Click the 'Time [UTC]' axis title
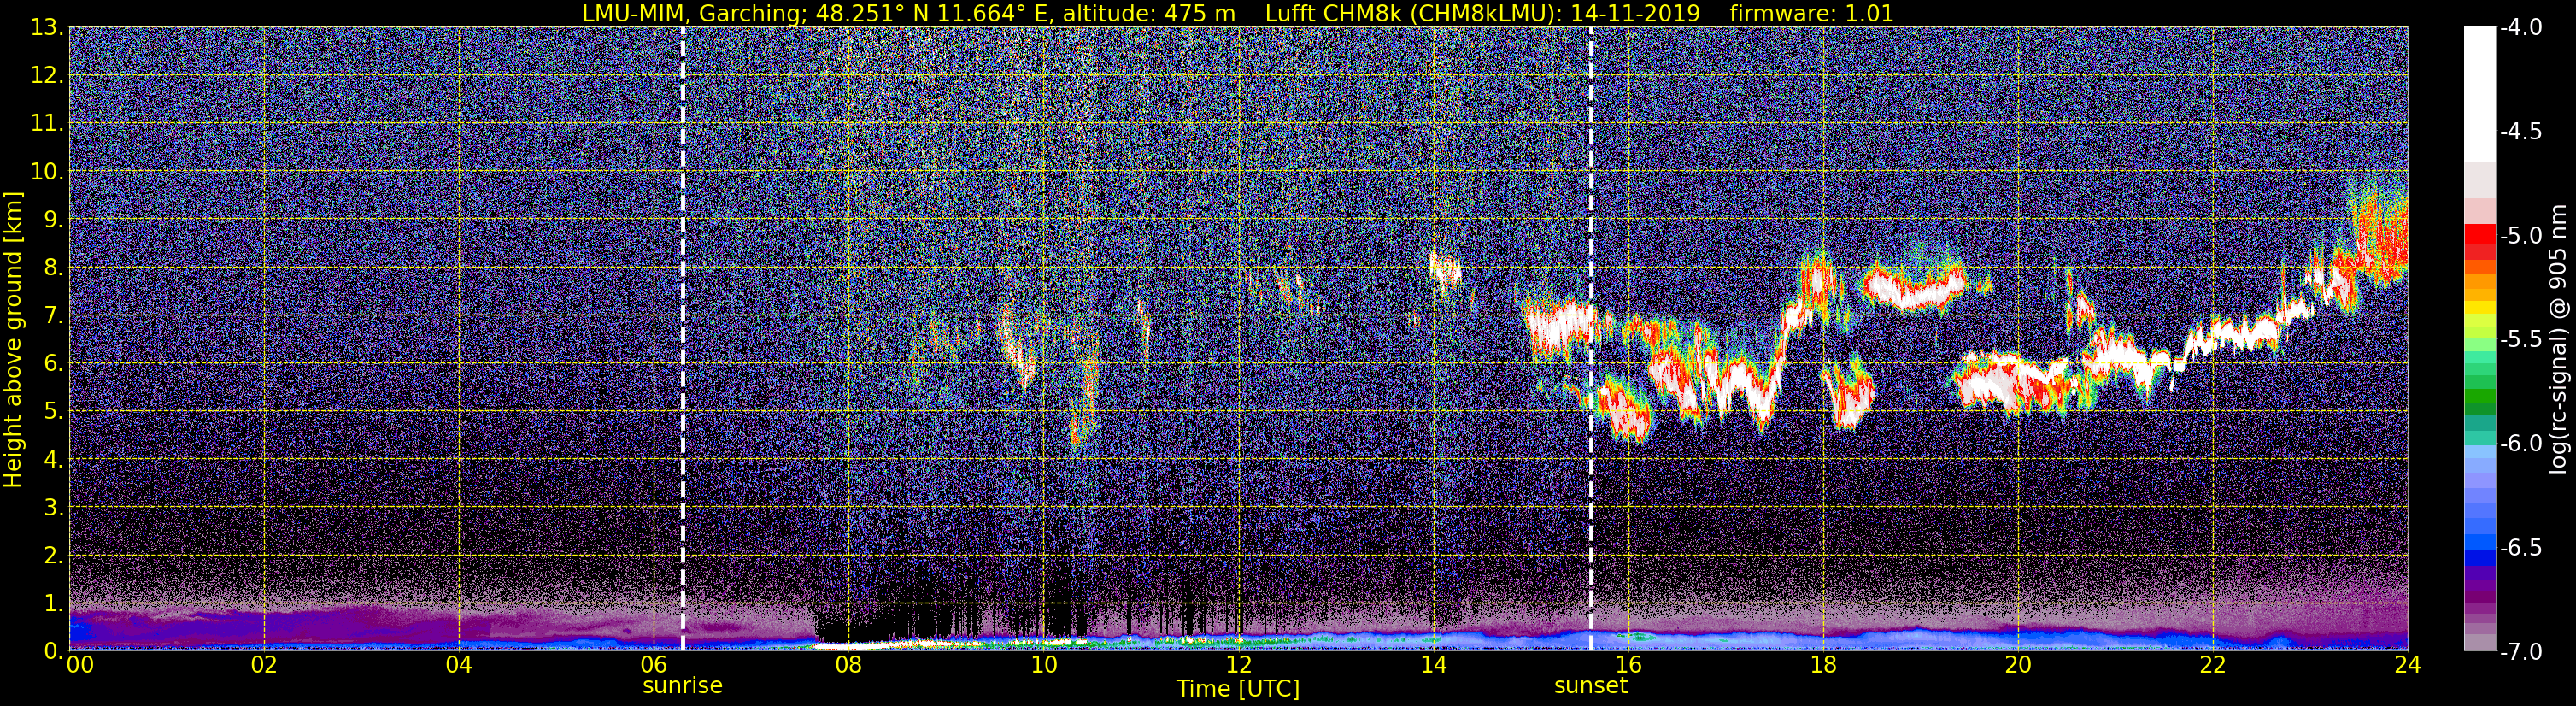This screenshot has height=706, width=2576. coord(1238,689)
